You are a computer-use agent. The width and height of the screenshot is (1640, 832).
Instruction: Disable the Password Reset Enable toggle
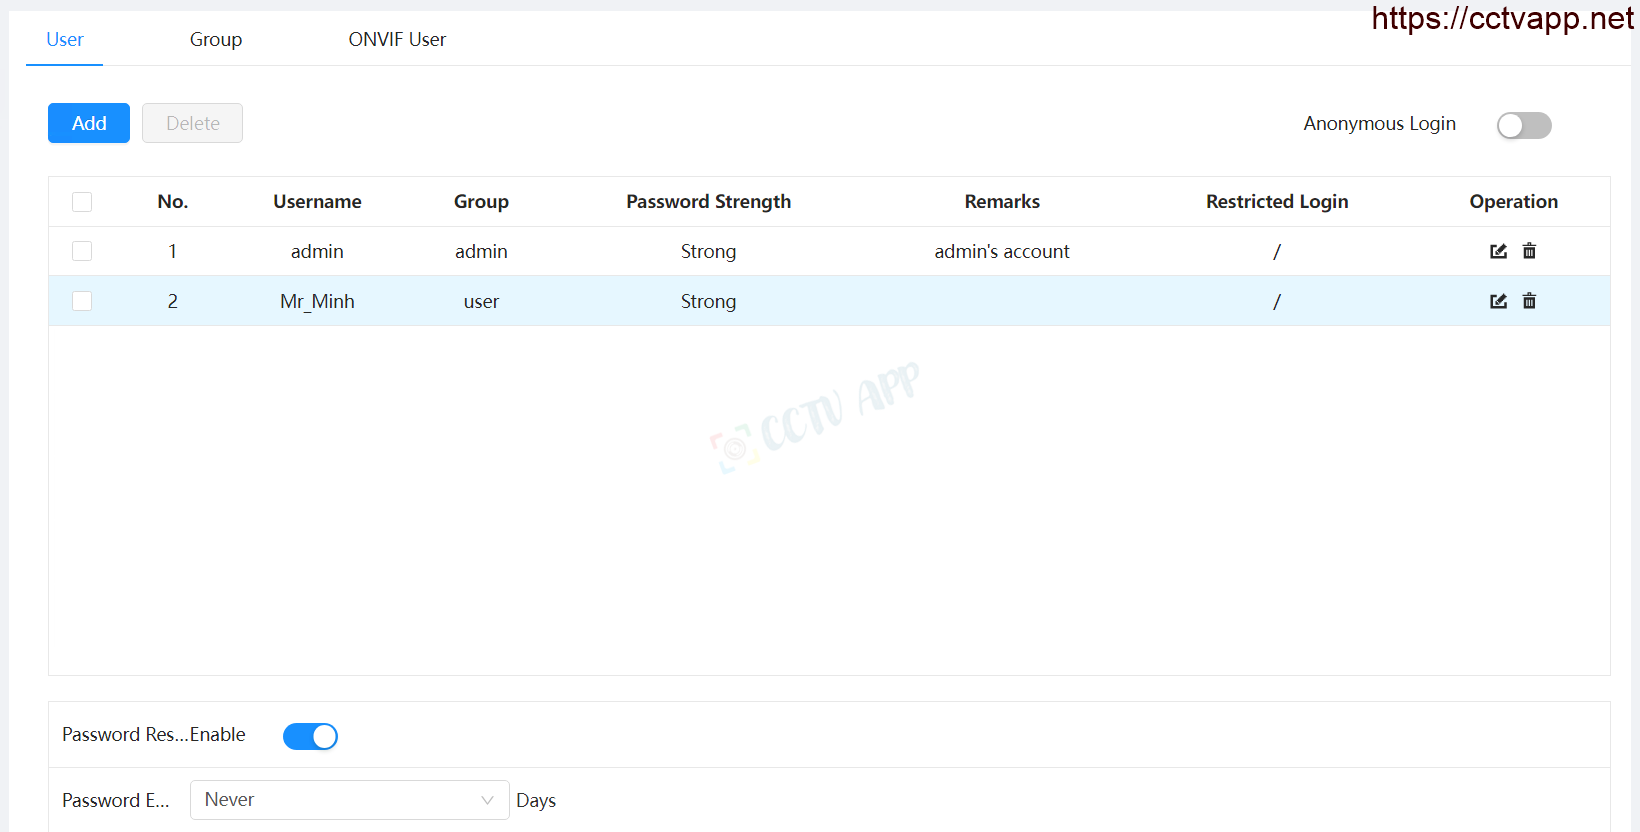[x=310, y=736]
